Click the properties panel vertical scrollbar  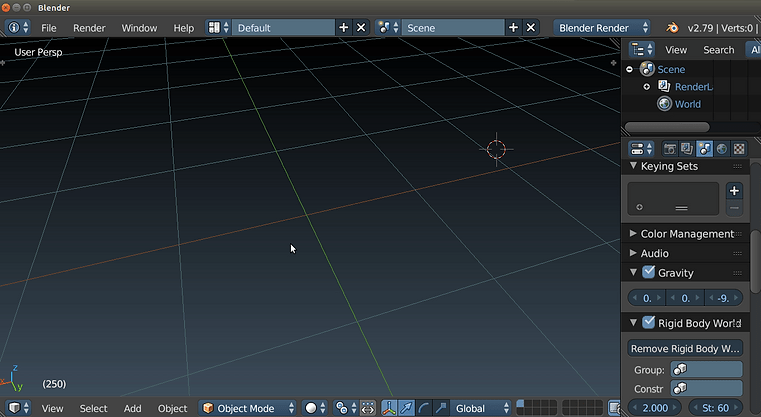click(x=755, y=262)
